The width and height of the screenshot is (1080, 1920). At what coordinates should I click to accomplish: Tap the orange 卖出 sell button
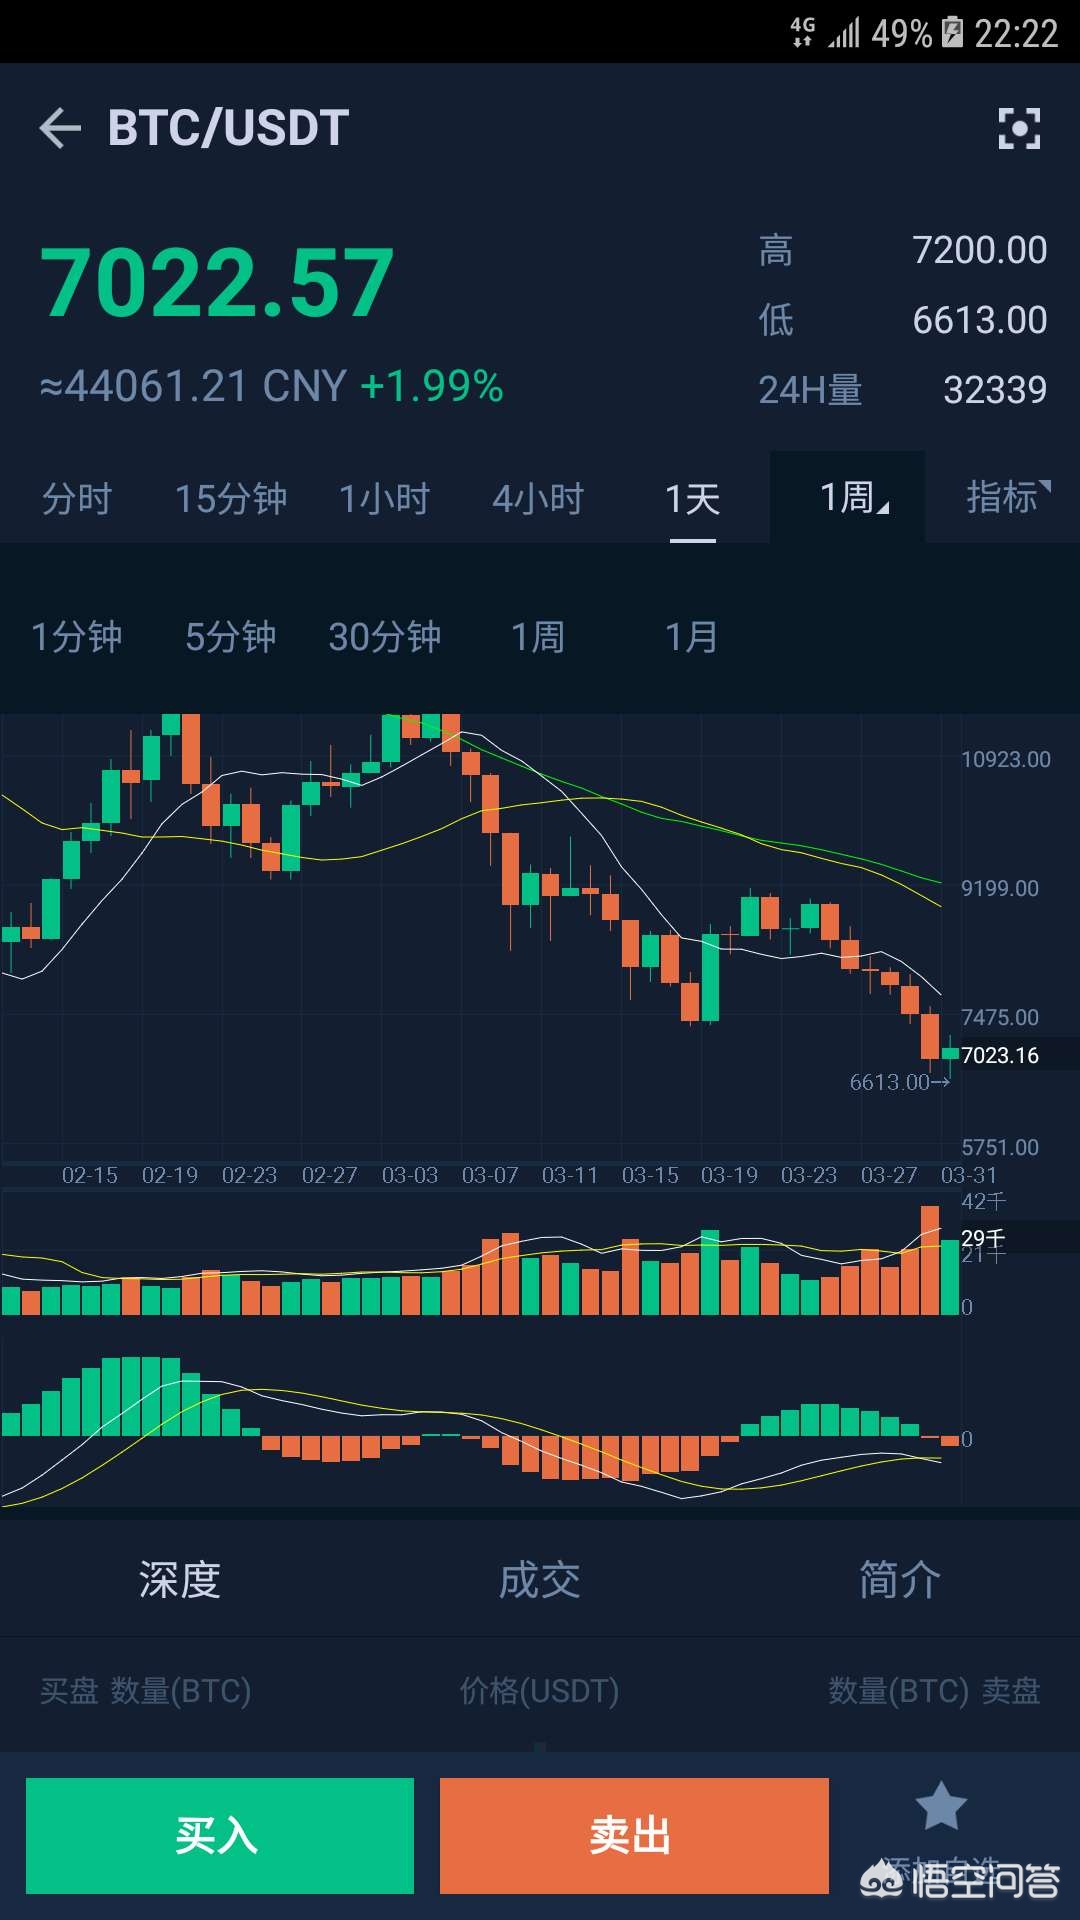click(x=634, y=1836)
